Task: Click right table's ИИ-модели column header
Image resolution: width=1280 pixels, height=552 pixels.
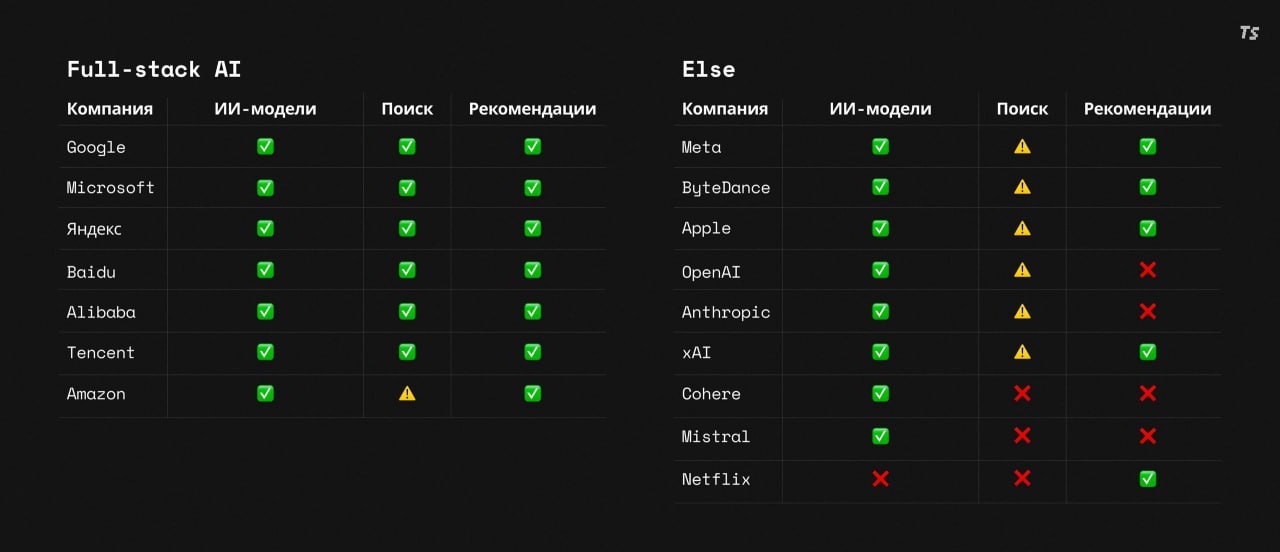Action: pyautogui.click(x=880, y=109)
